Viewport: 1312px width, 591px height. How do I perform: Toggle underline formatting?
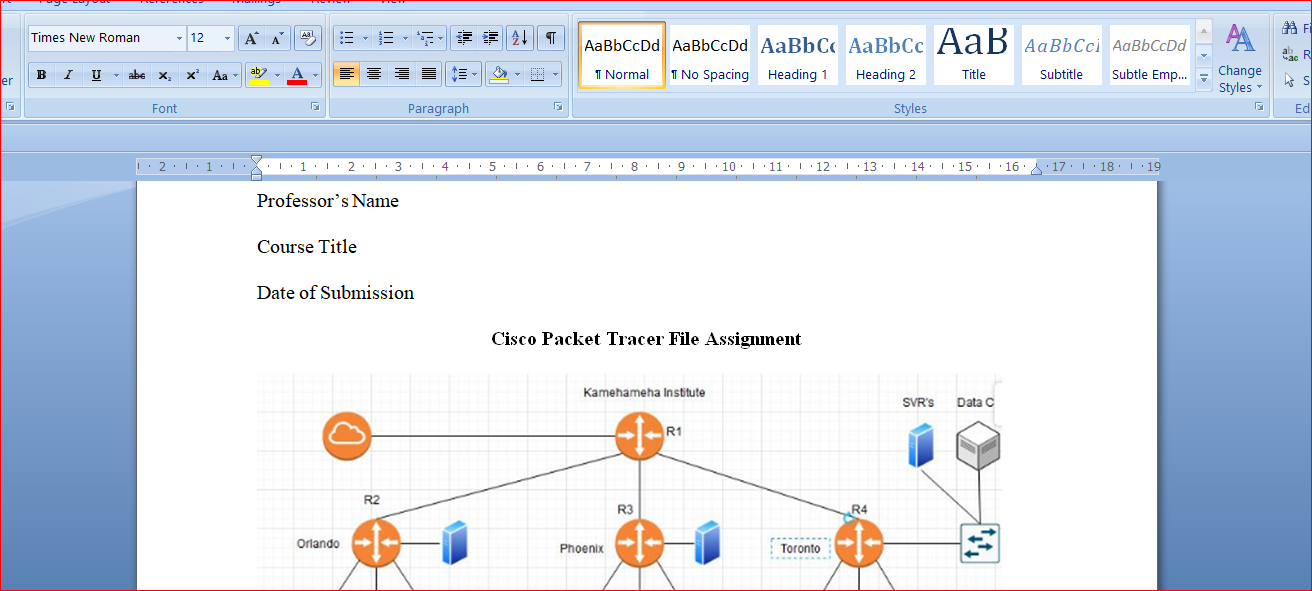pos(96,75)
